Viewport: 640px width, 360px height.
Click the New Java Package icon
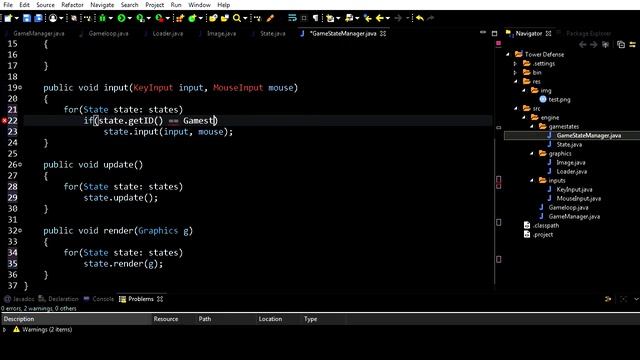(180, 18)
